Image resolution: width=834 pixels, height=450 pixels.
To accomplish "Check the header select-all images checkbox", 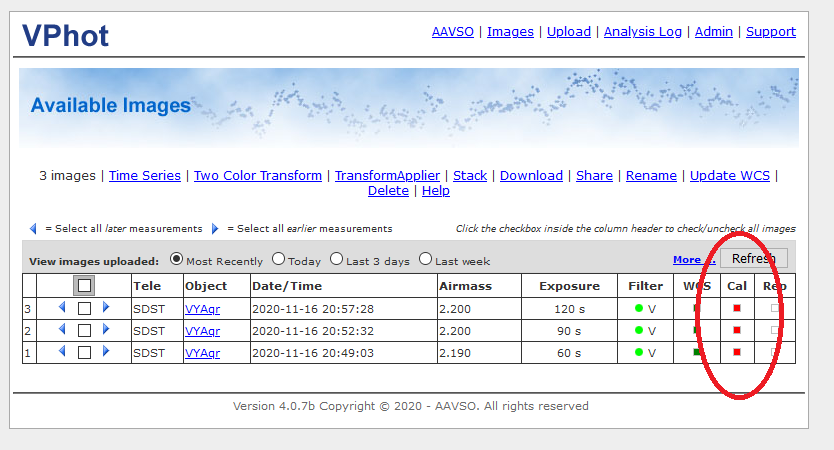I will point(84,286).
